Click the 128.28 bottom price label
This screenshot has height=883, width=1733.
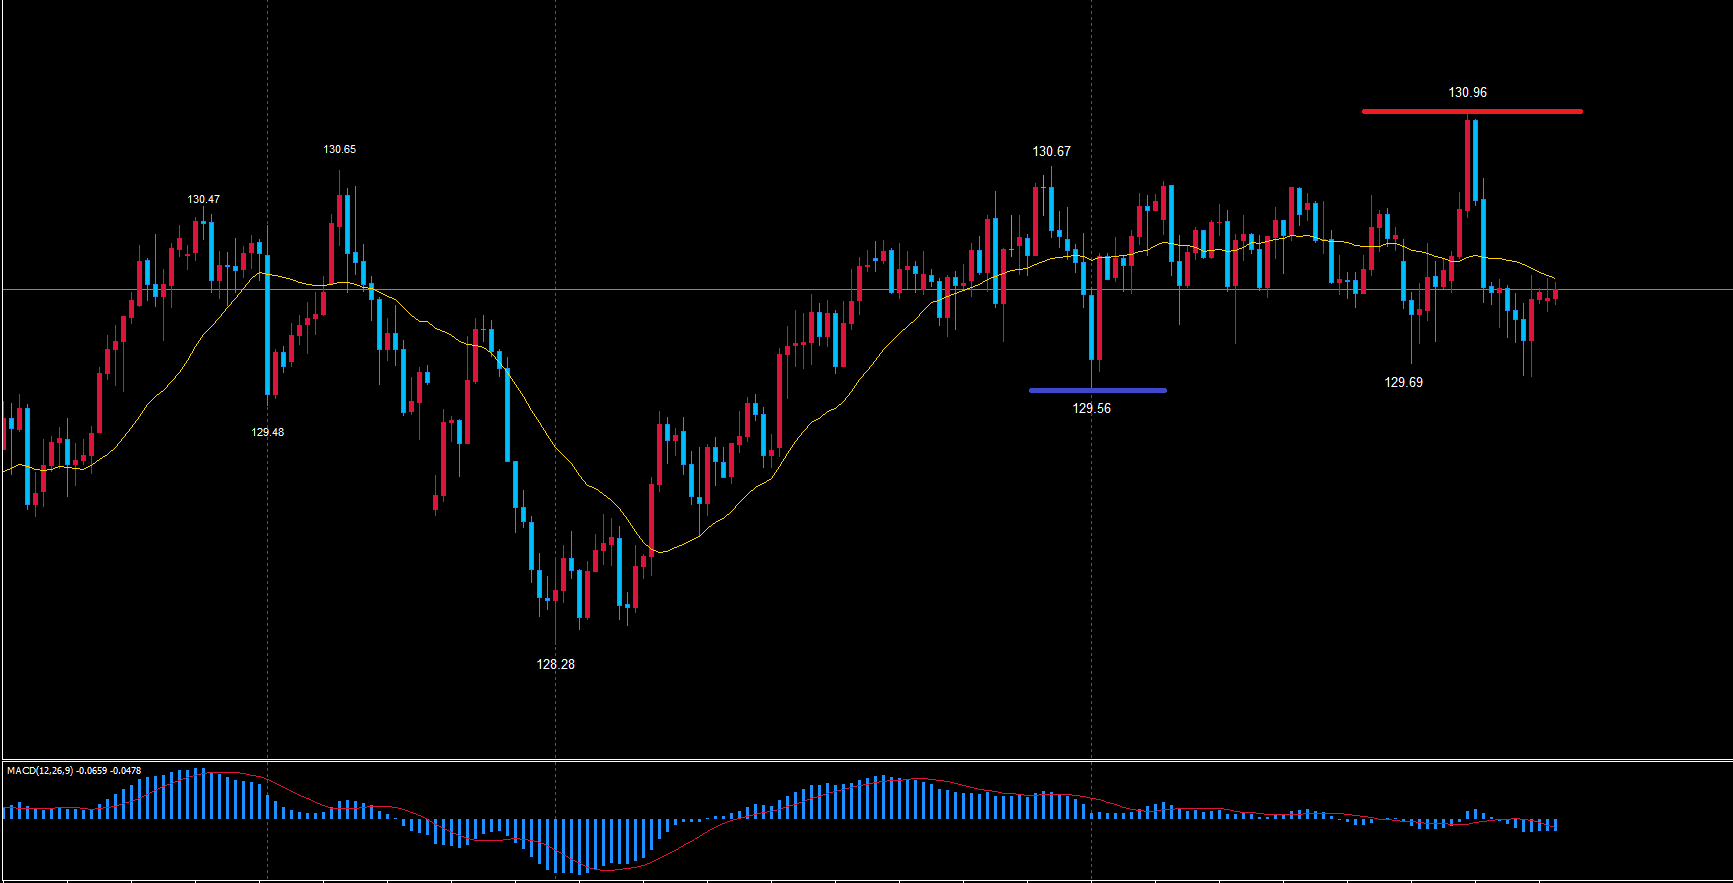555,664
